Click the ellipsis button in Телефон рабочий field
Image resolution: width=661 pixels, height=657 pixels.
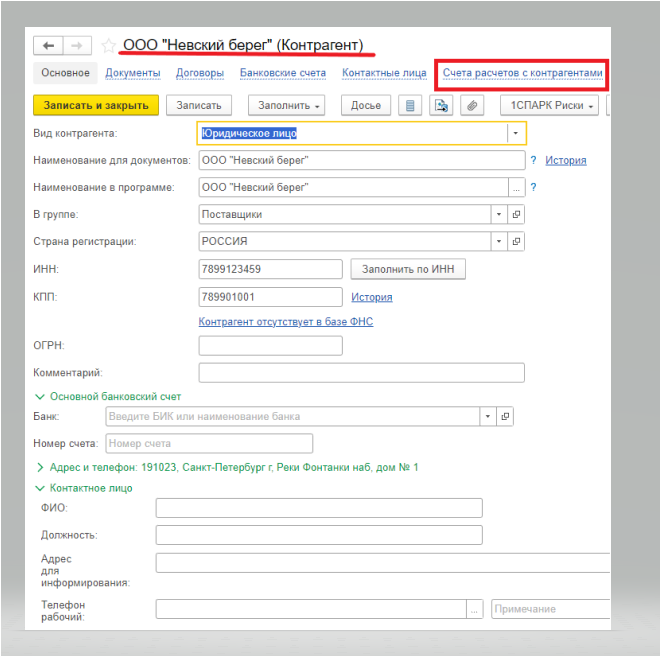pyautogui.click(x=474, y=609)
